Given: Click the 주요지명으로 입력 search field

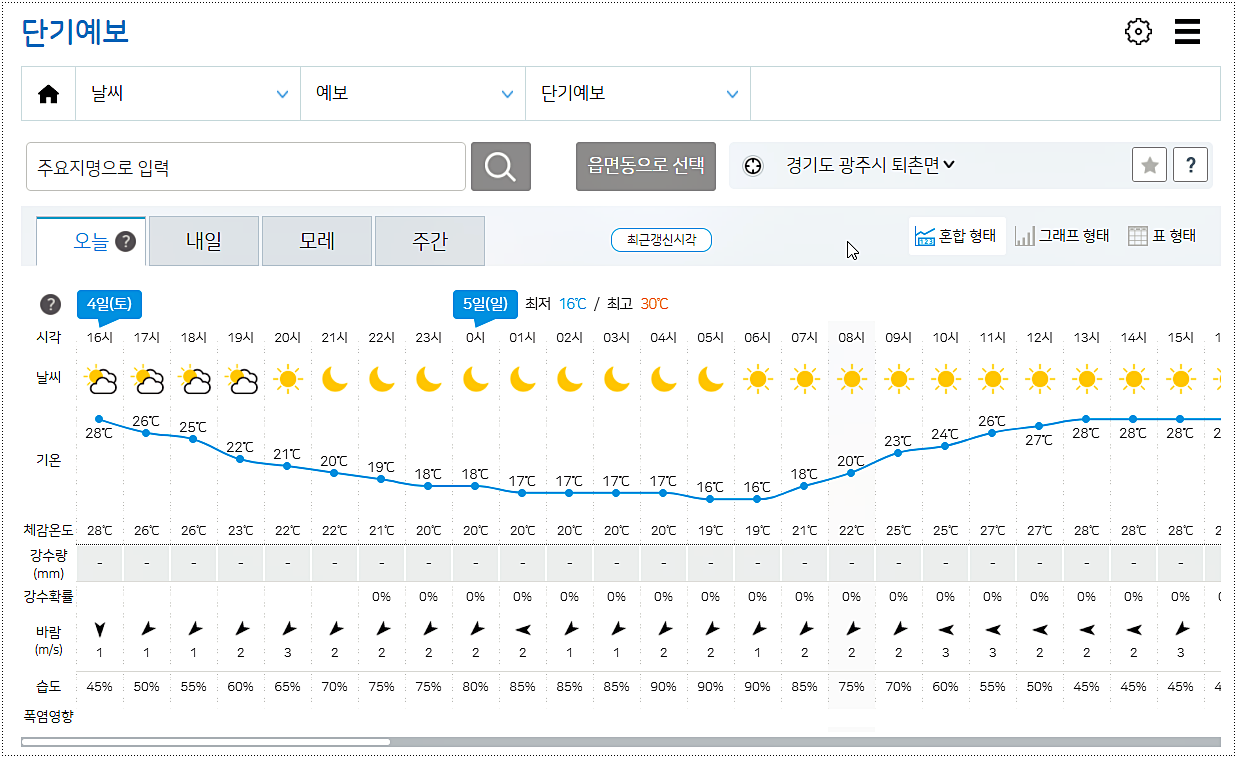Looking at the screenshot, I should click(x=246, y=167).
